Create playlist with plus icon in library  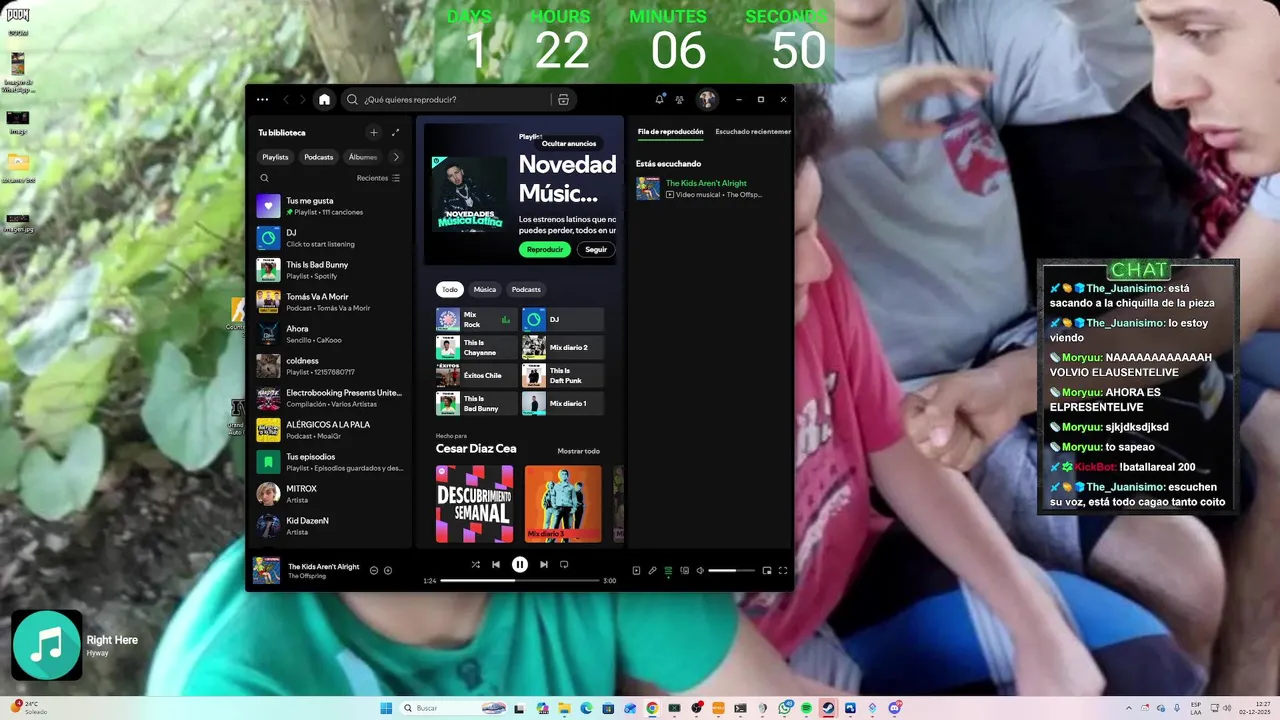coord(374,132)
